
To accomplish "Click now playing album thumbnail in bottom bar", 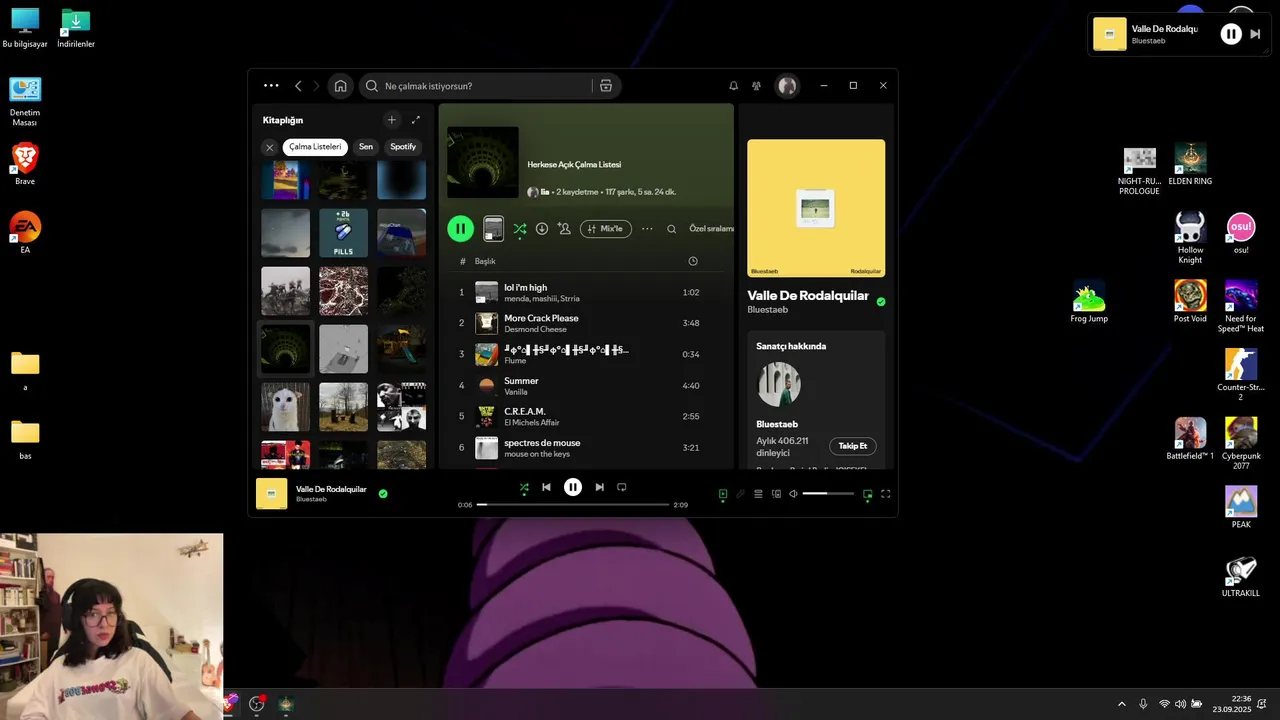I will [272, 494].
